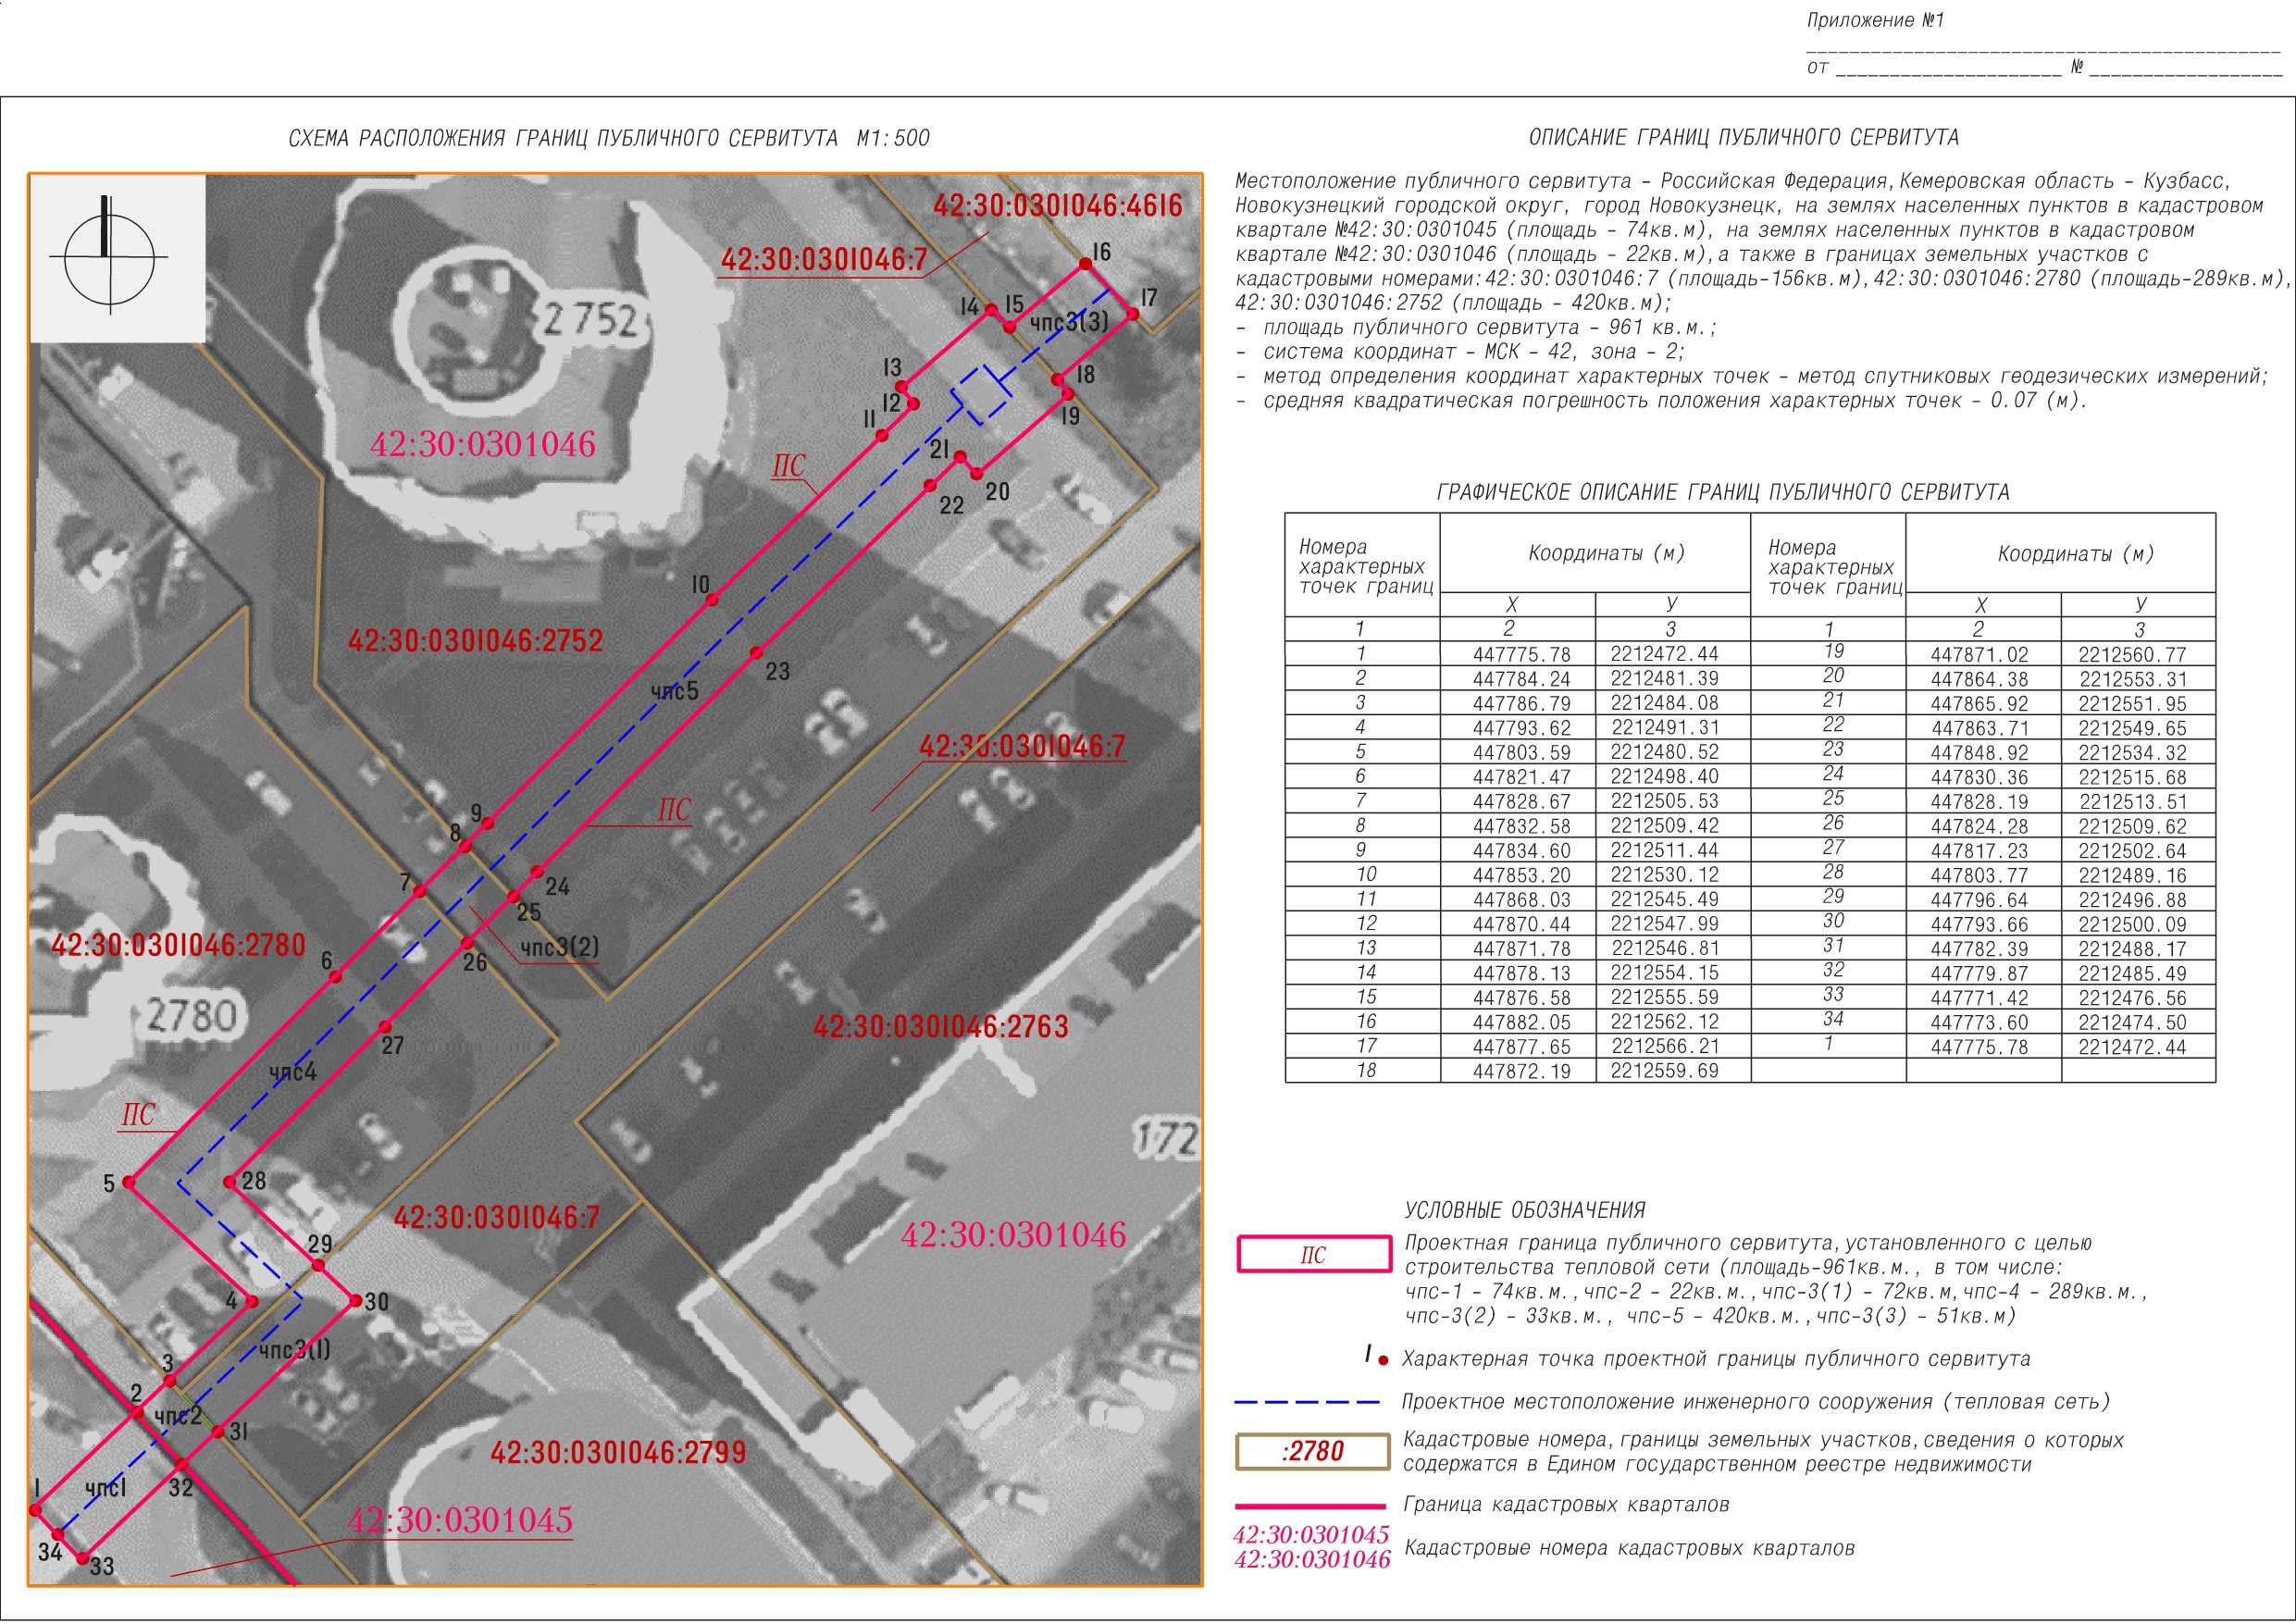Viewport: 2296px width, 1624px height.
Task: Click parcel label 42:30:0301046:4616
Action: click(1058, 206)
